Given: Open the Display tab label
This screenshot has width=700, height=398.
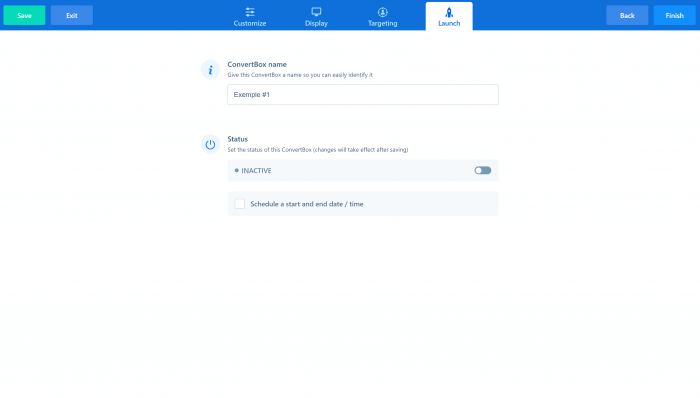Looking at the screenshot, I should 316,24.
